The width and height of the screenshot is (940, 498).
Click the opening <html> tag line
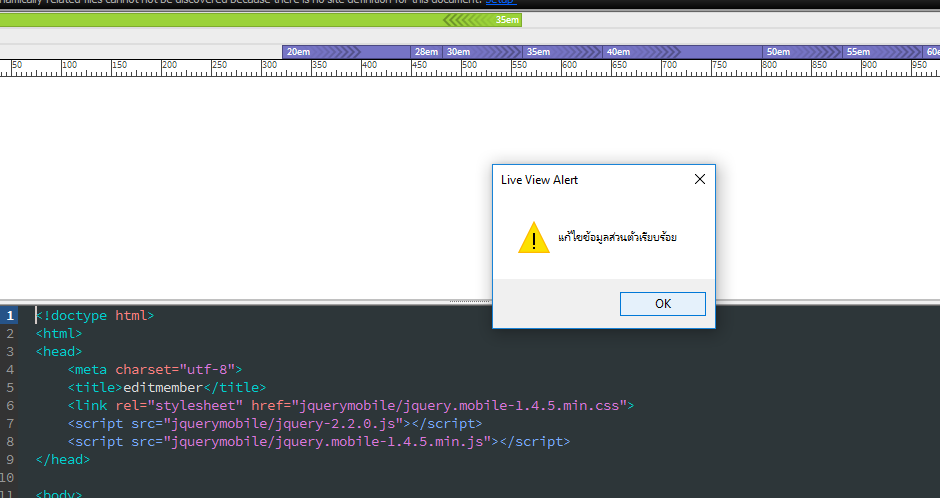[59, 333]
